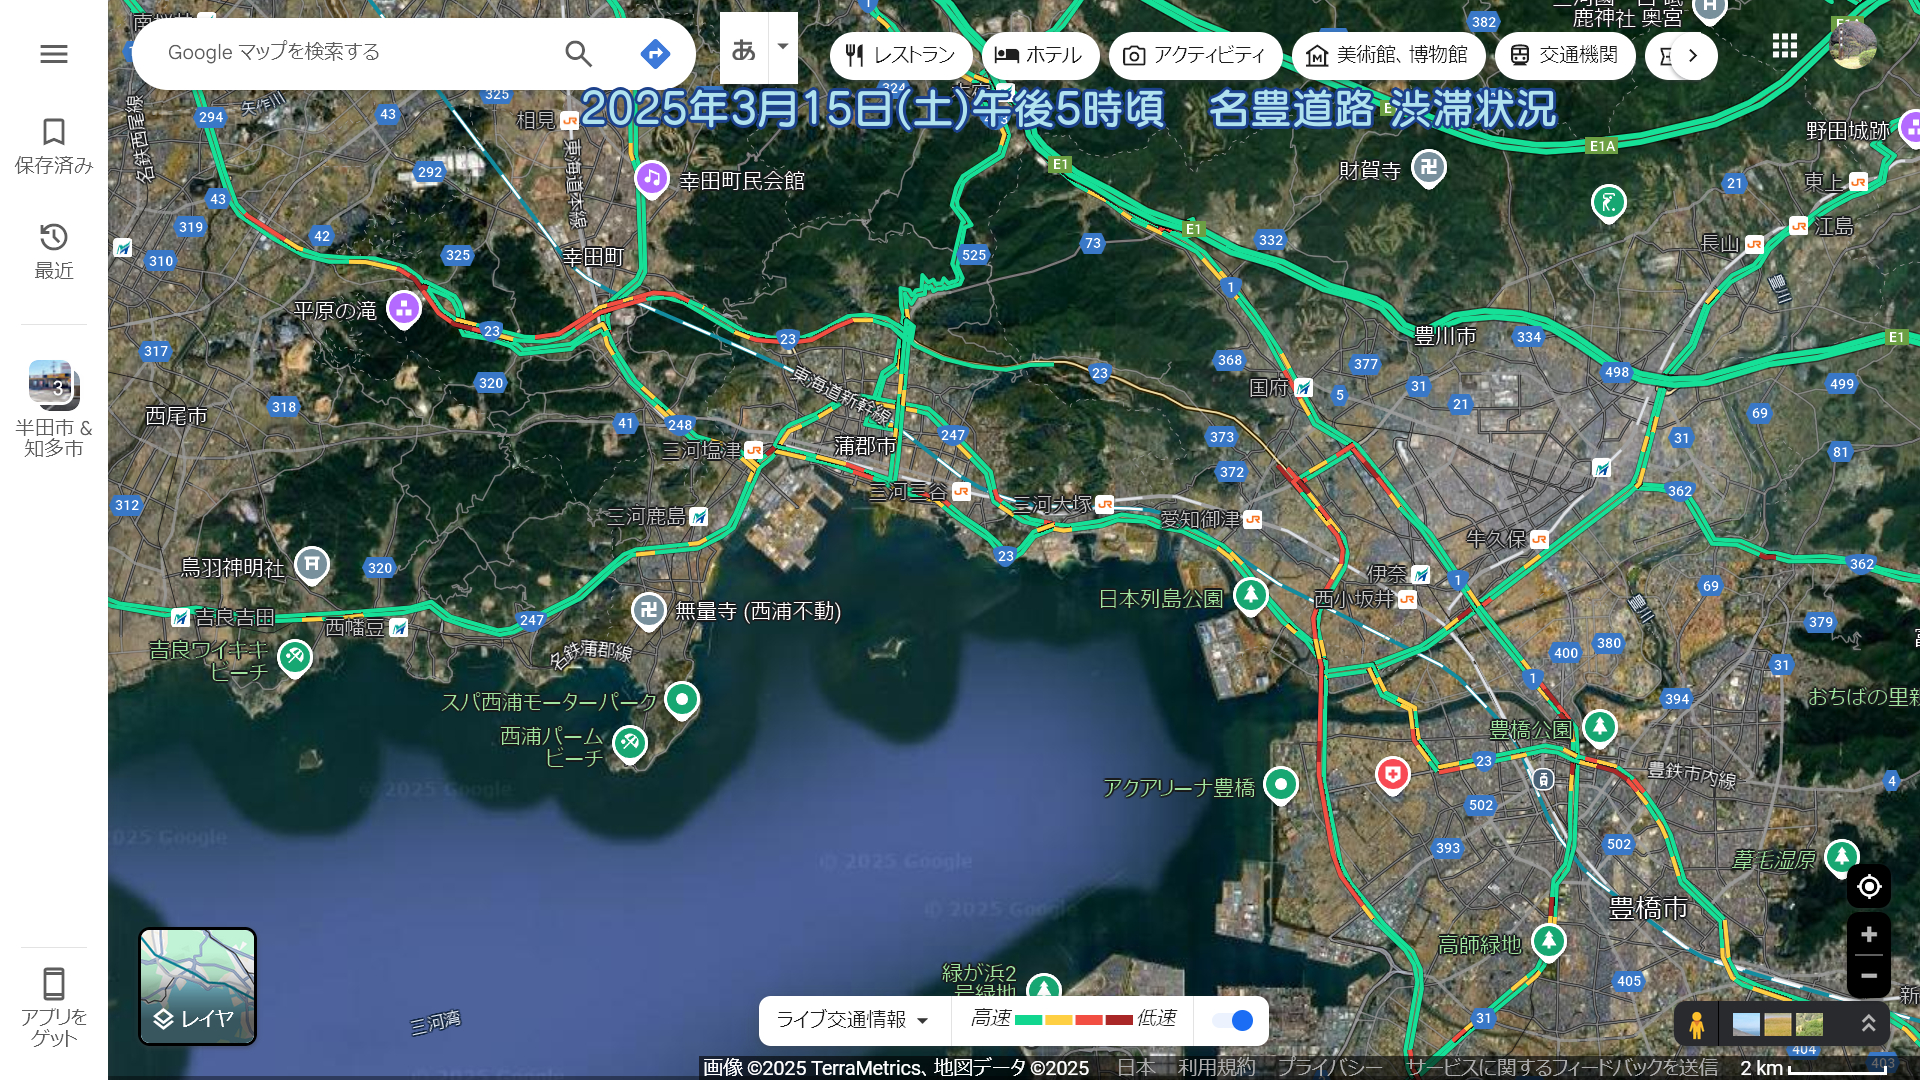Image resolution: width=1920 pixels, height=1080 pixels.
Task: Open 半田市 & 知多市 recent thumbnail
Action: click(54, 409)
